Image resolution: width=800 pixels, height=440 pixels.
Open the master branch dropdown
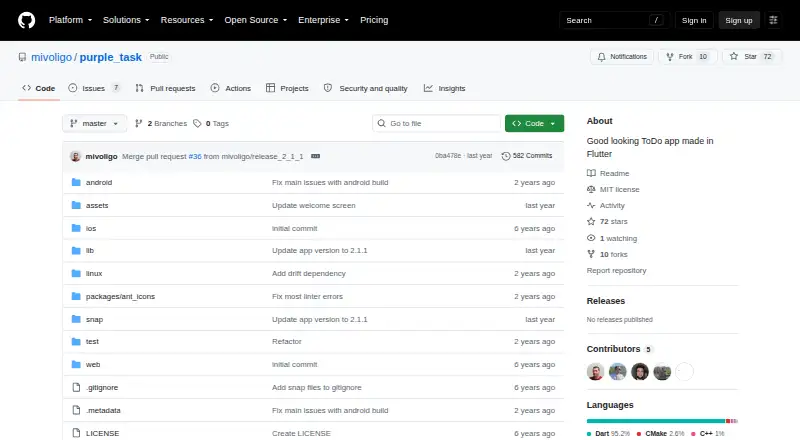[x=94, y=124]
